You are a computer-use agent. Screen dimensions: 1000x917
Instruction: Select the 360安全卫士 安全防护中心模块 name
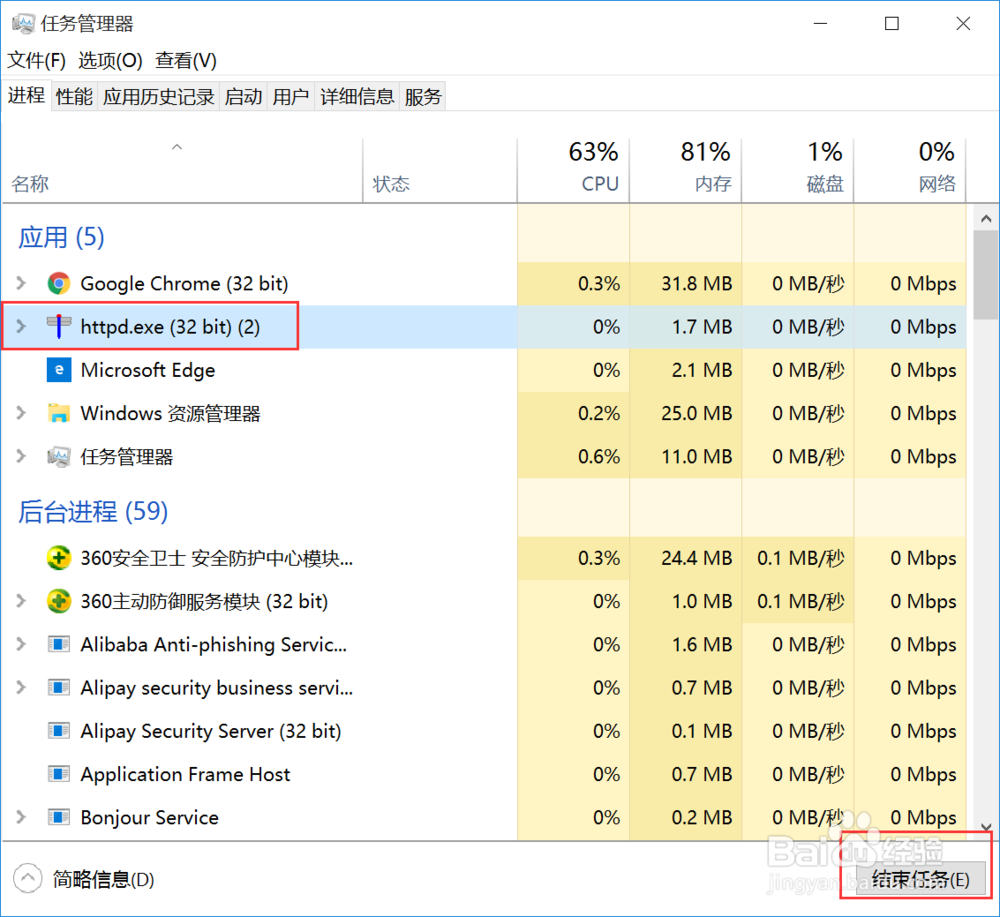pos(217,558)
